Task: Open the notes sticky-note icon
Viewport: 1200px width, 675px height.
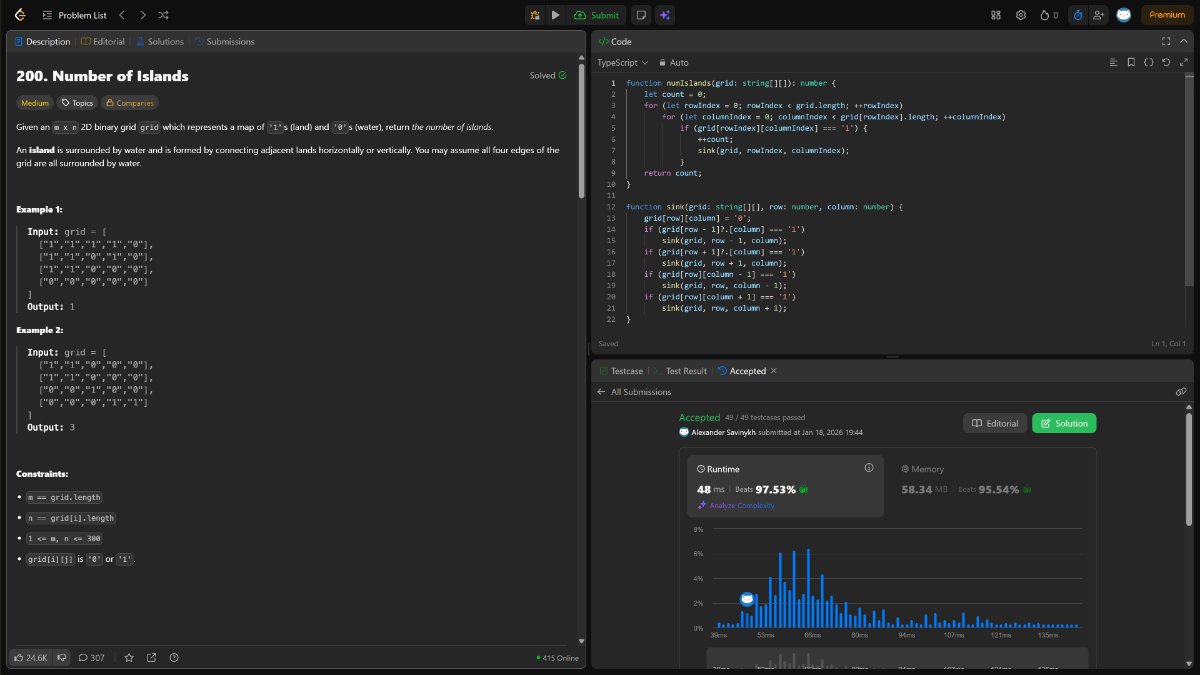Action: 640,15
